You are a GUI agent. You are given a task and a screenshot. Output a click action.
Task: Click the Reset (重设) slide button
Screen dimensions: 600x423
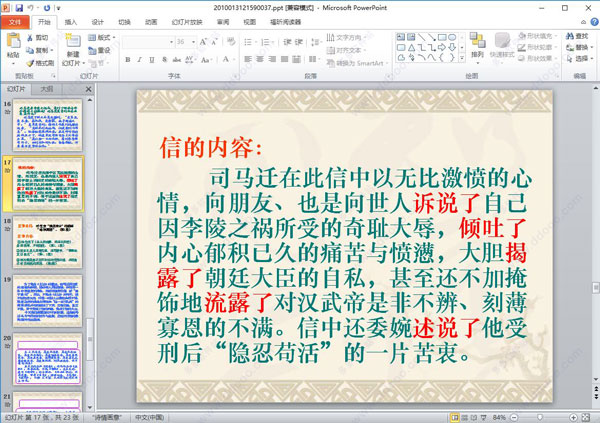tap(99, 50)
